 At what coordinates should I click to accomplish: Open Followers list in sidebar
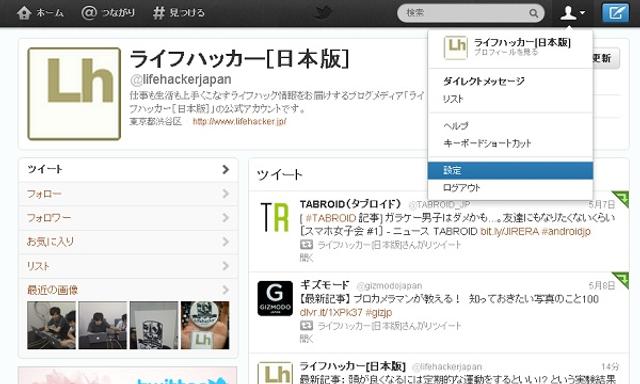[x=128, y=218]
